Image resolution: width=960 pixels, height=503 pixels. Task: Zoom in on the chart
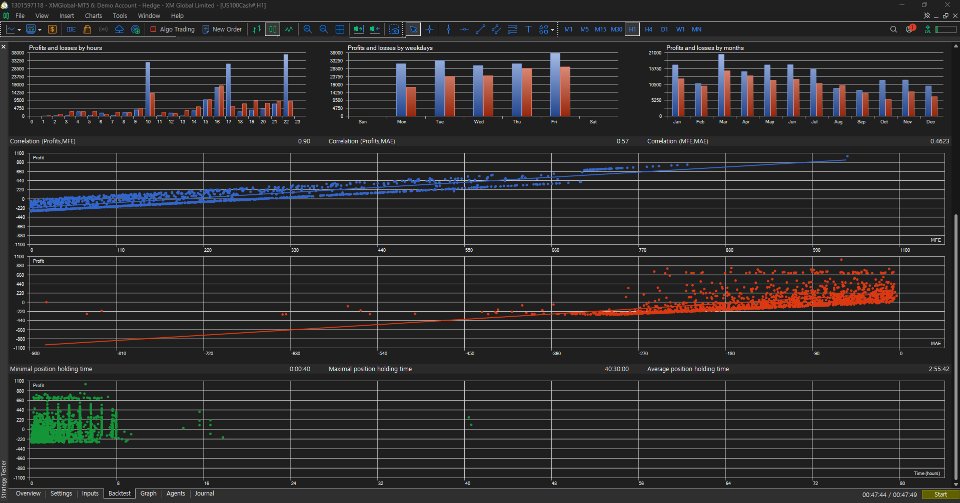click(x=307, y=29)
